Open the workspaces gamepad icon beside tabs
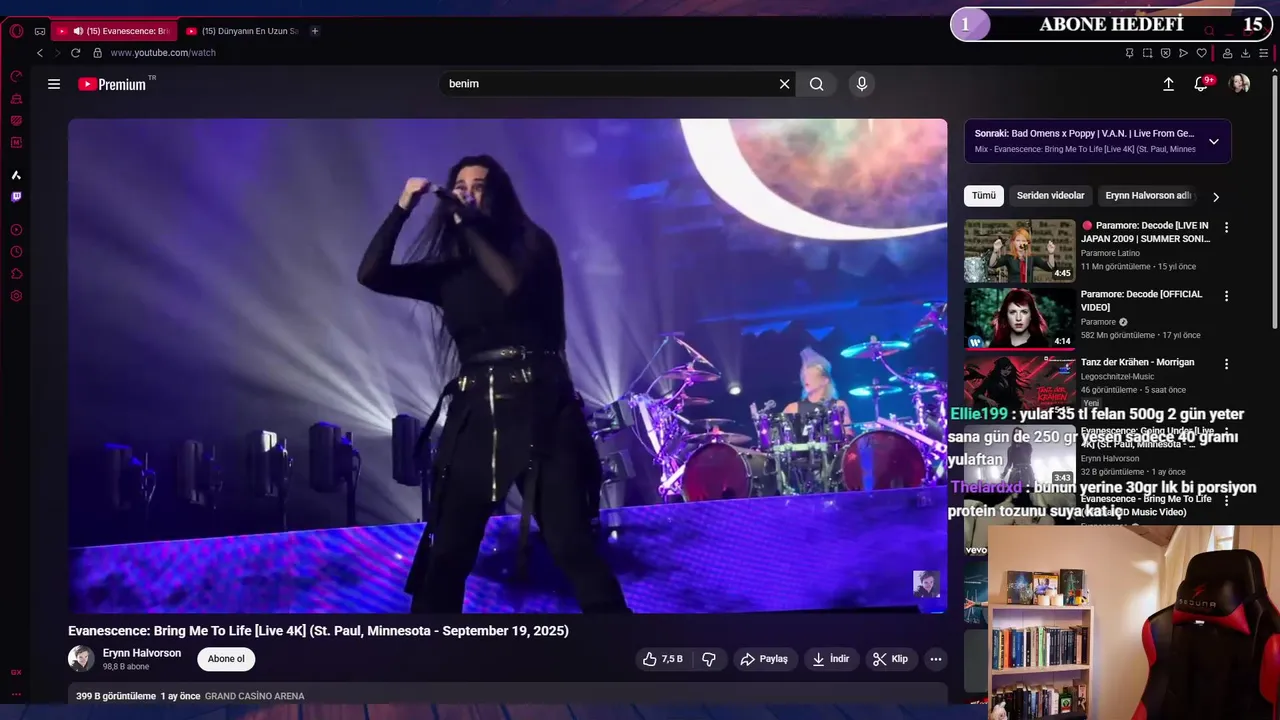Image resolution: width=1280 pixels, height=720 pixels. tap(40, 31)
